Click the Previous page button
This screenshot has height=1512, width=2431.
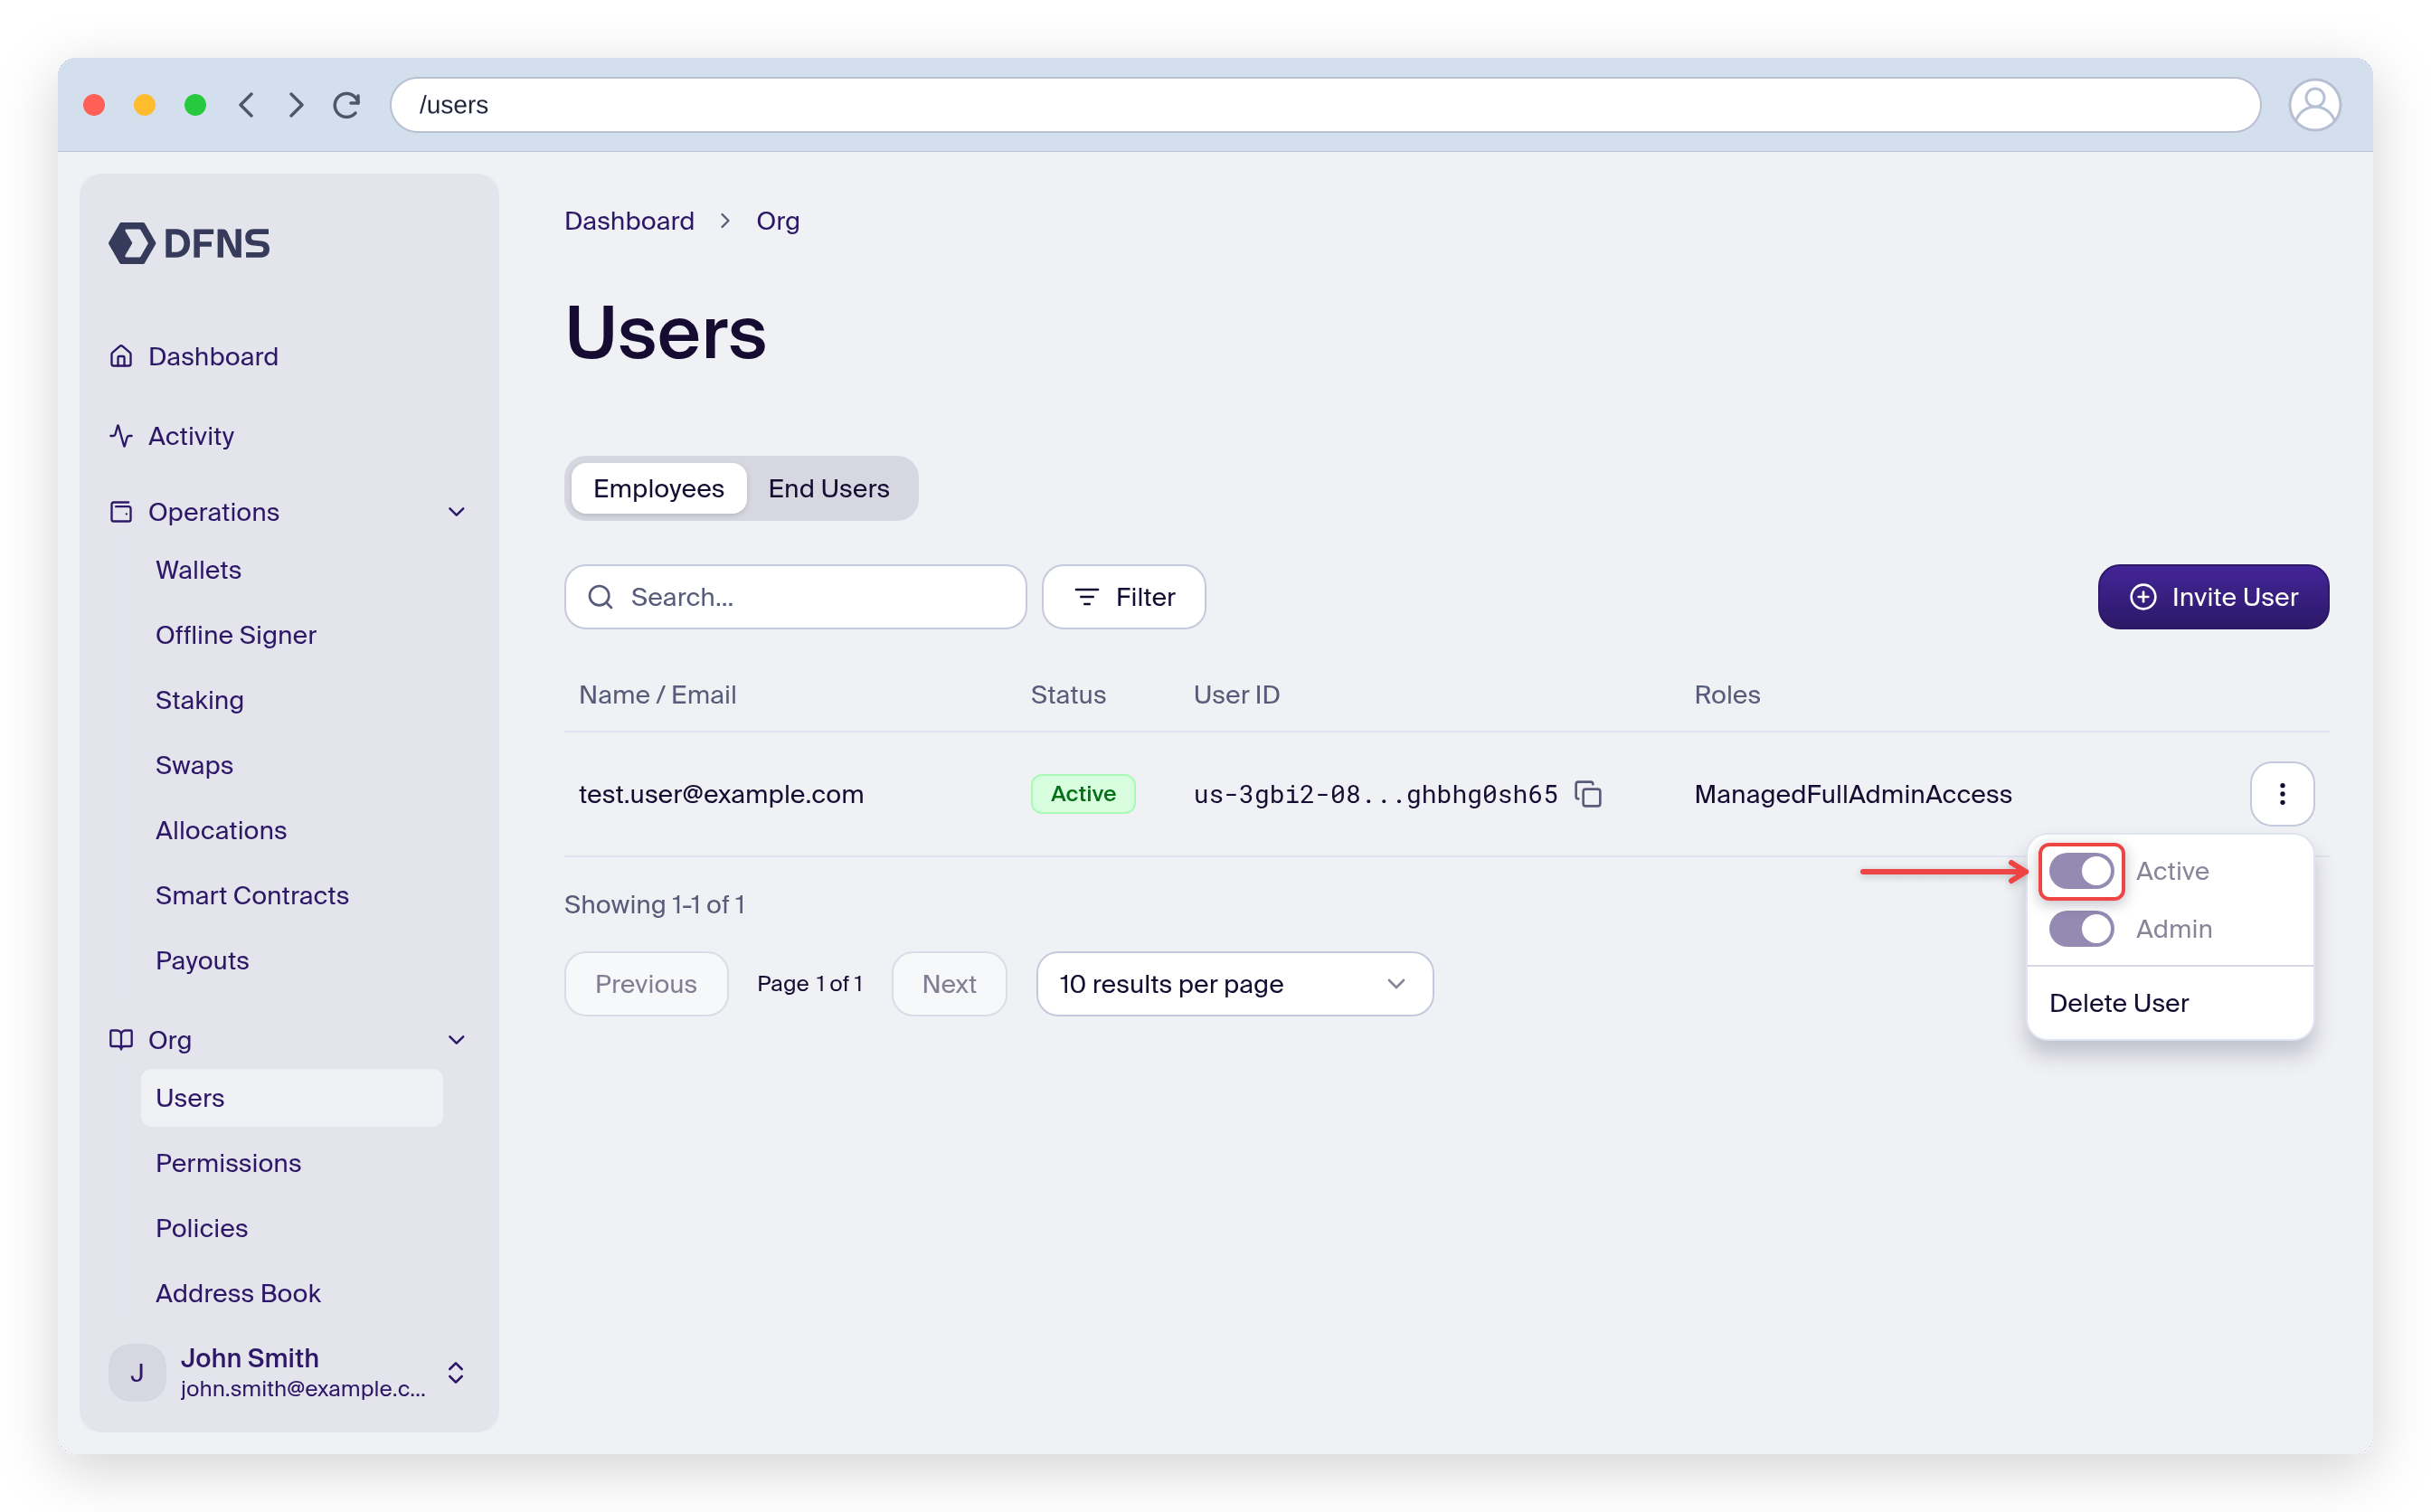[x=646, y=984]
